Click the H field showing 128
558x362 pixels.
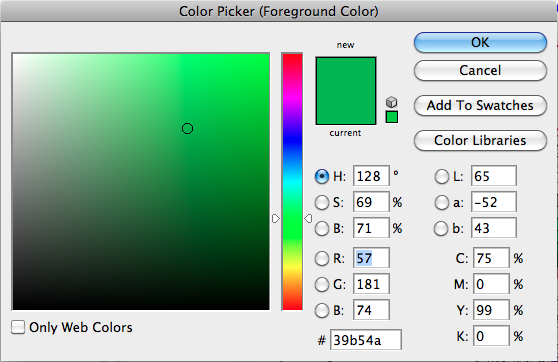point(371,176)
